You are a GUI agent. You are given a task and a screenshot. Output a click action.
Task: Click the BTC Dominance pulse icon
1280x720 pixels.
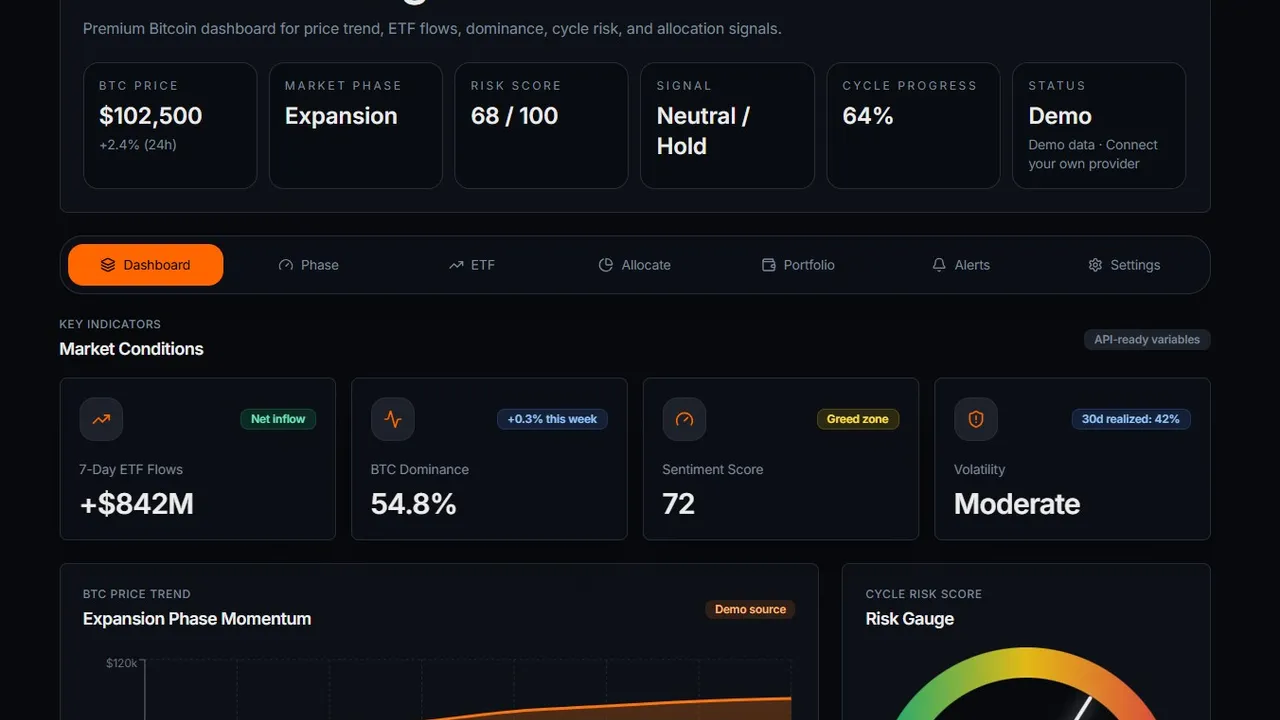393,420
